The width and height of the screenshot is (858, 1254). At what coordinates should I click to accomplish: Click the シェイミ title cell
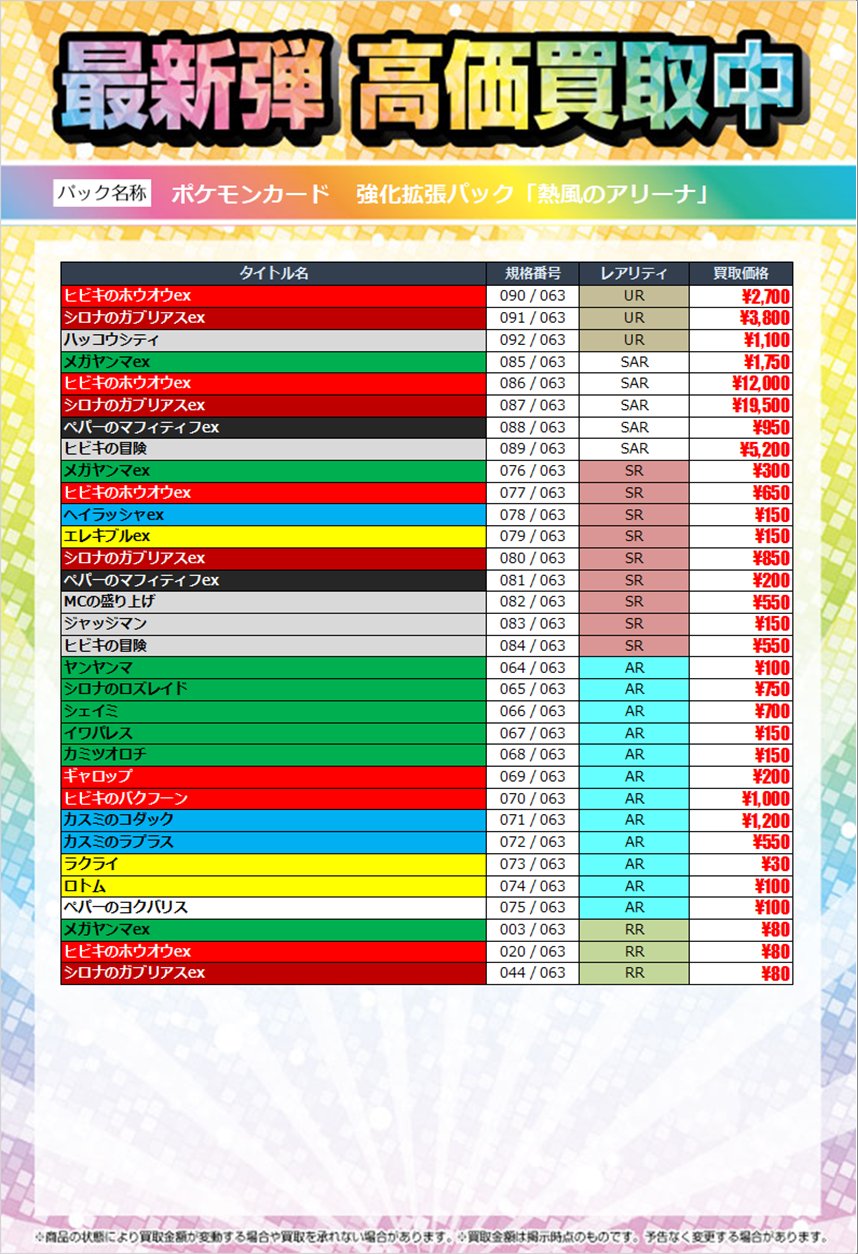274,711
